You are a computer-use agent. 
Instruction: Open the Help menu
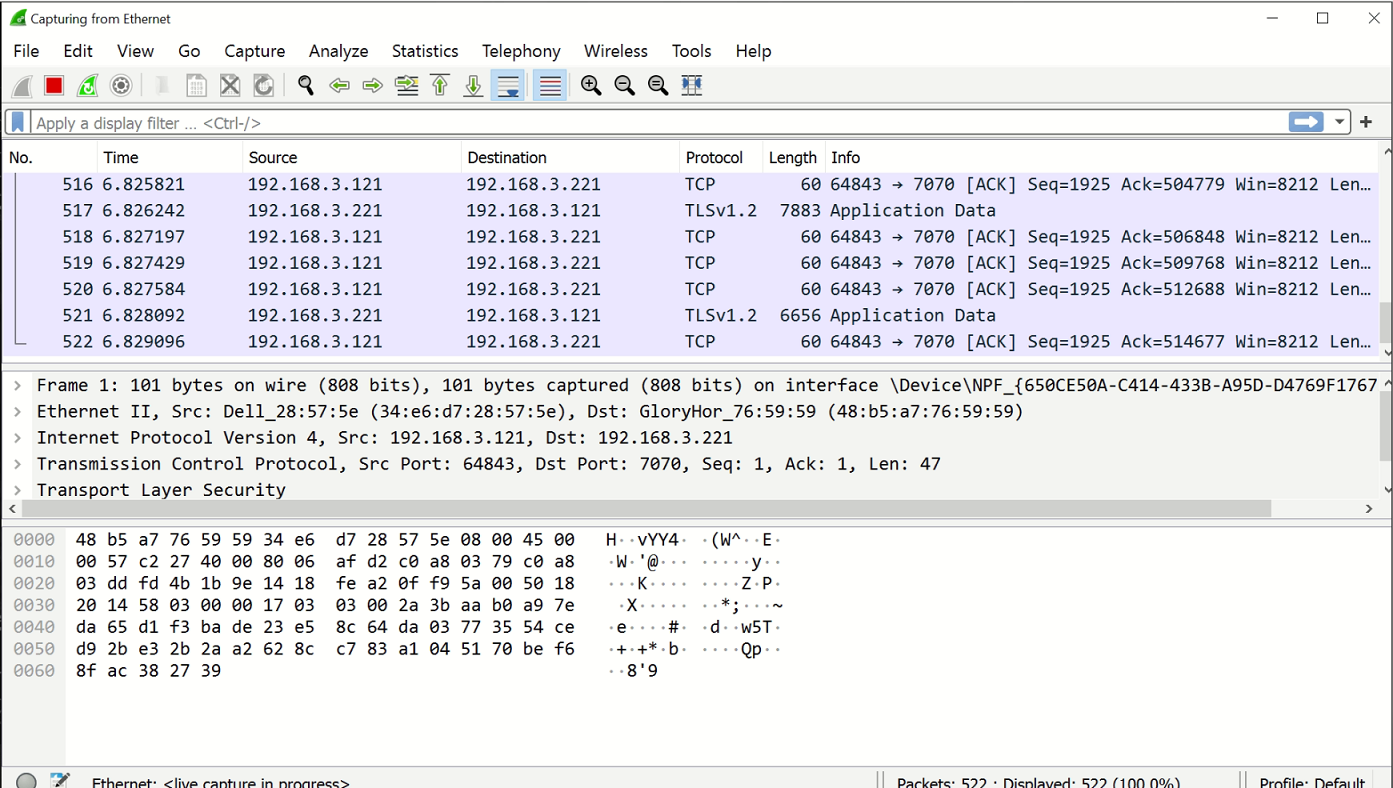coord(753,51)
